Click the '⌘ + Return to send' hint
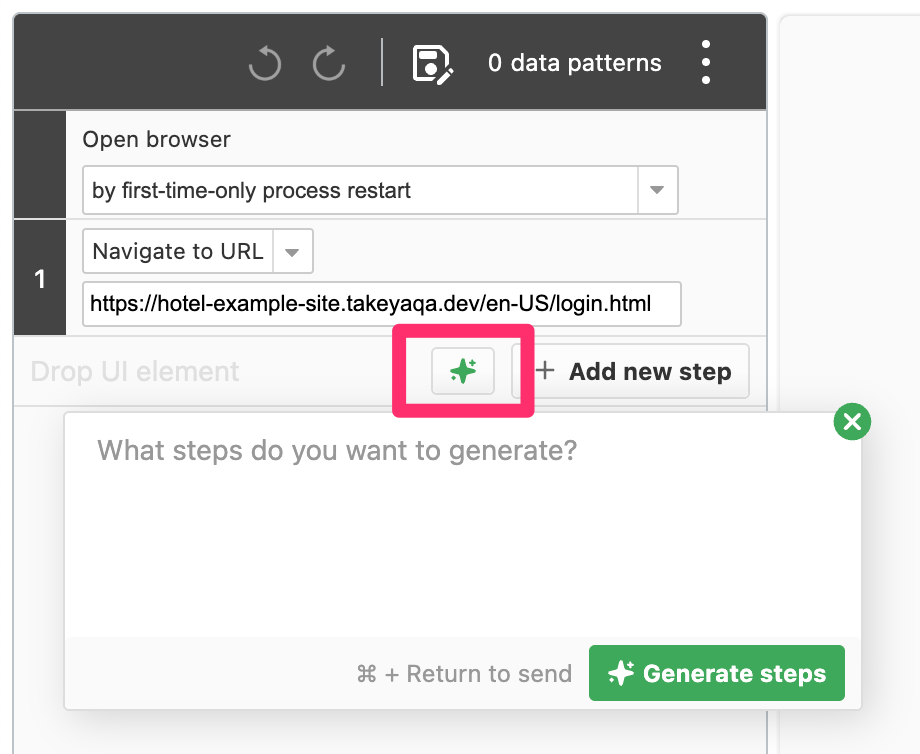Screen dimensions: 920x754 point(464,674)
